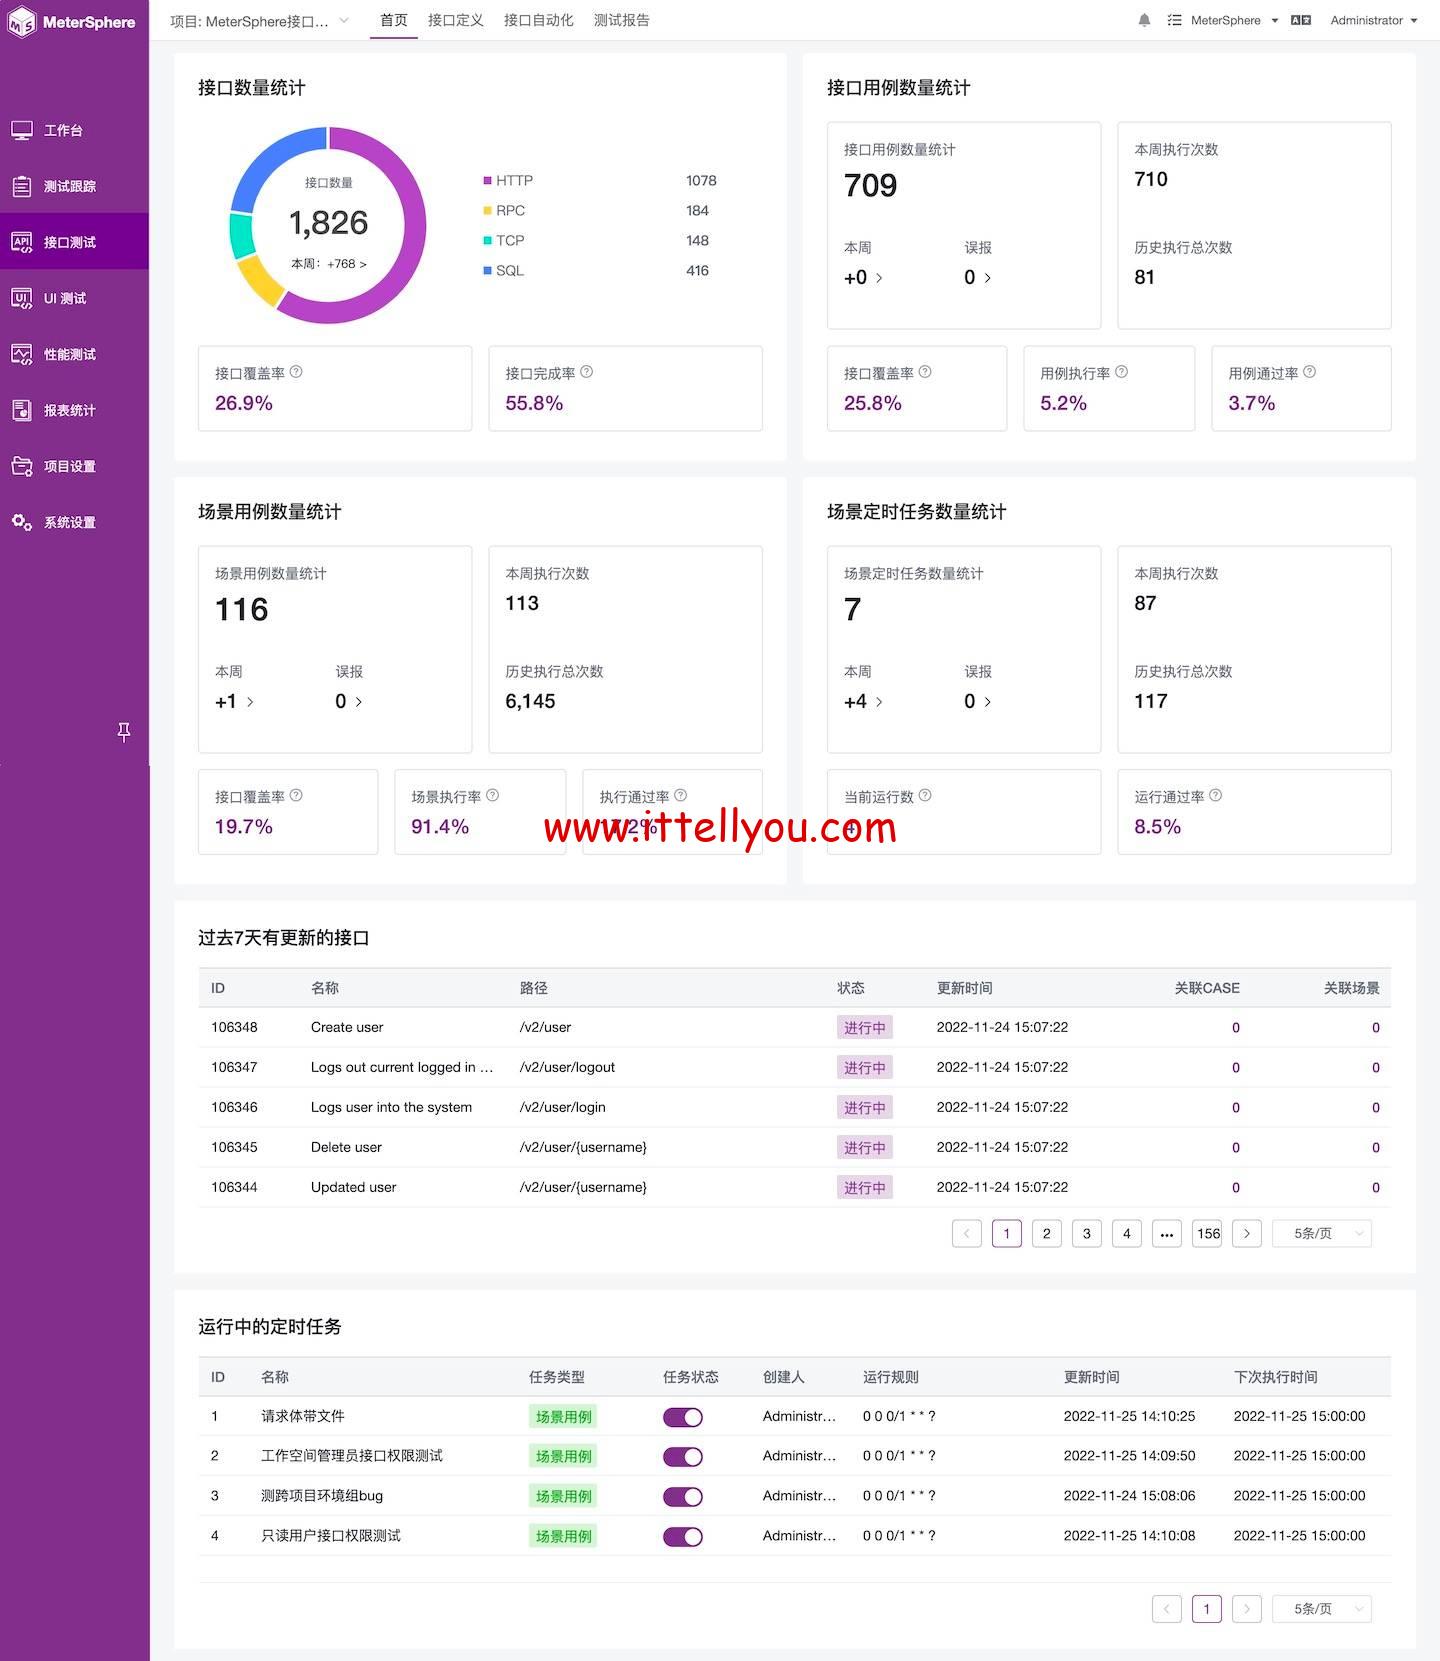Open the 工作台 workbench icon in sidebar

(x=22, y=130)
